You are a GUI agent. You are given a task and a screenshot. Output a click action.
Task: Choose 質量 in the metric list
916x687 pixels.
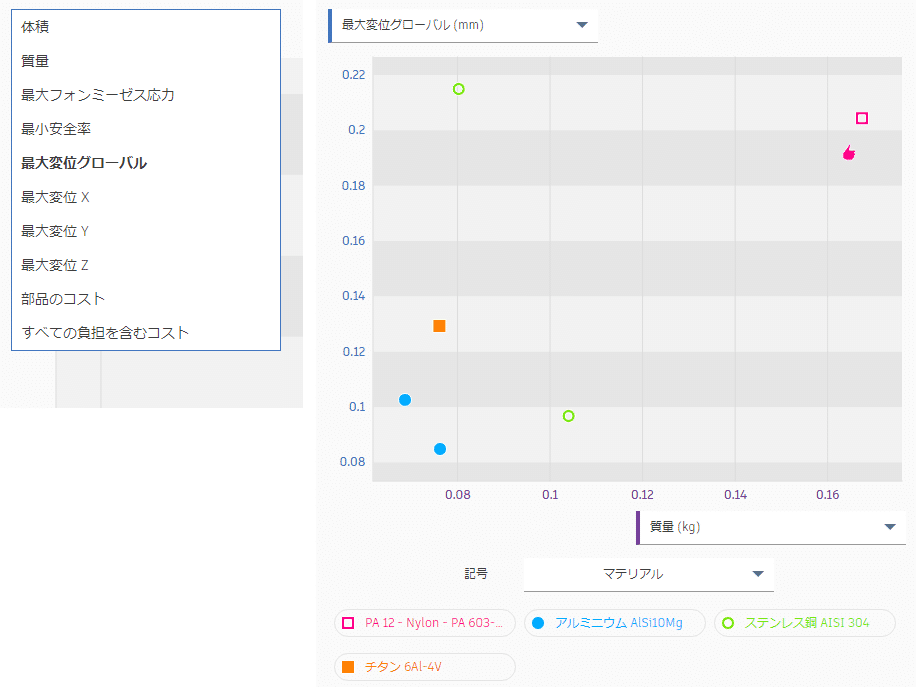(x=146, y=61)
